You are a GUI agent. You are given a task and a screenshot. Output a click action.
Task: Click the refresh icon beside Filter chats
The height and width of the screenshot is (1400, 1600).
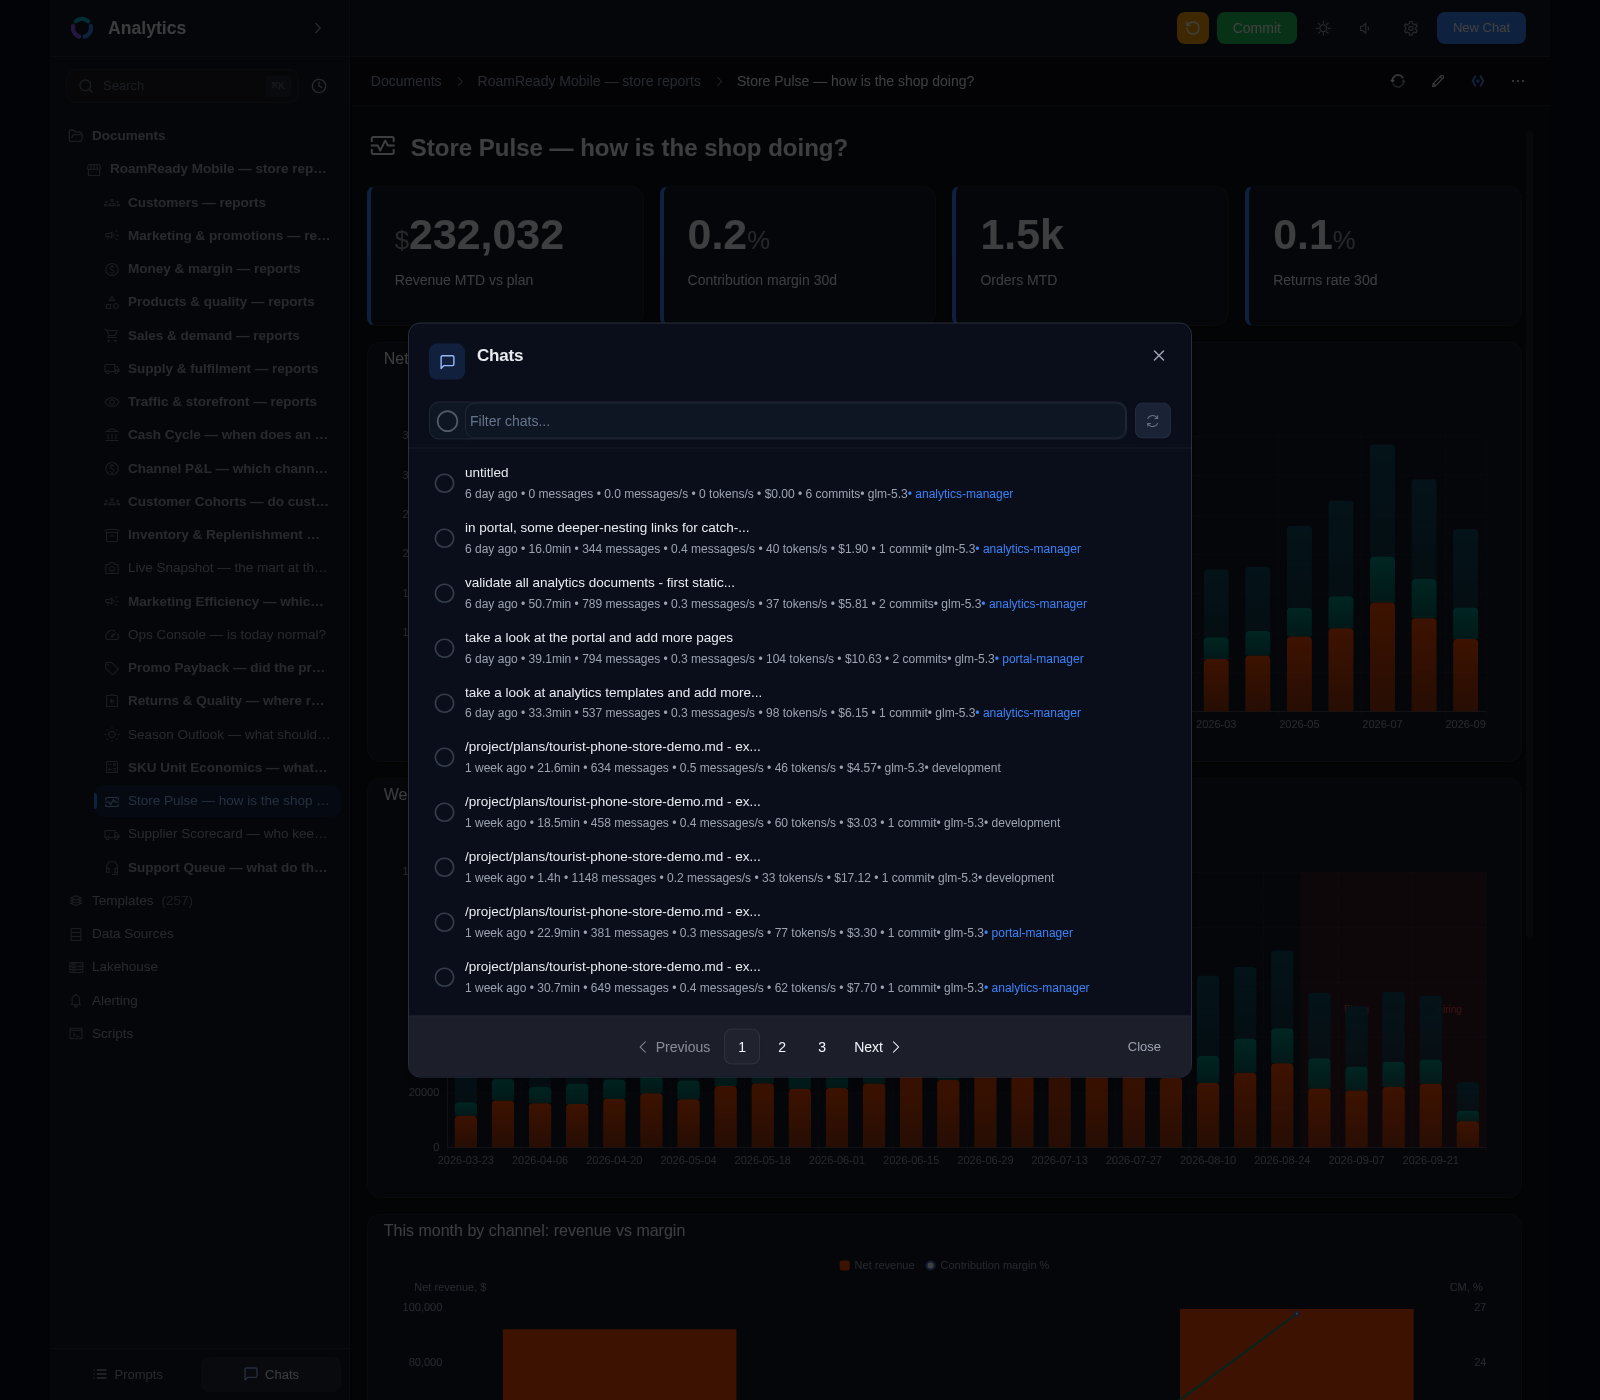click(x=1152, y=421)
